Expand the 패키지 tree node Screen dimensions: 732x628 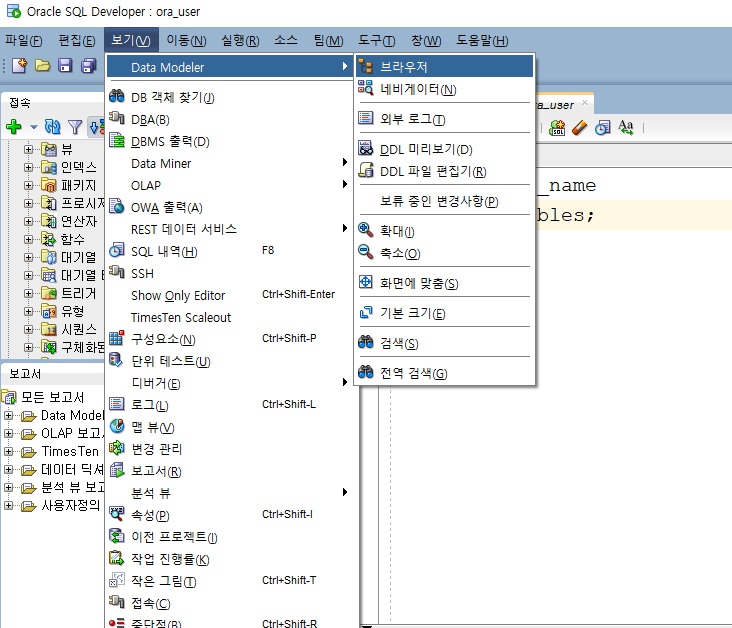(x=28, y=185)
